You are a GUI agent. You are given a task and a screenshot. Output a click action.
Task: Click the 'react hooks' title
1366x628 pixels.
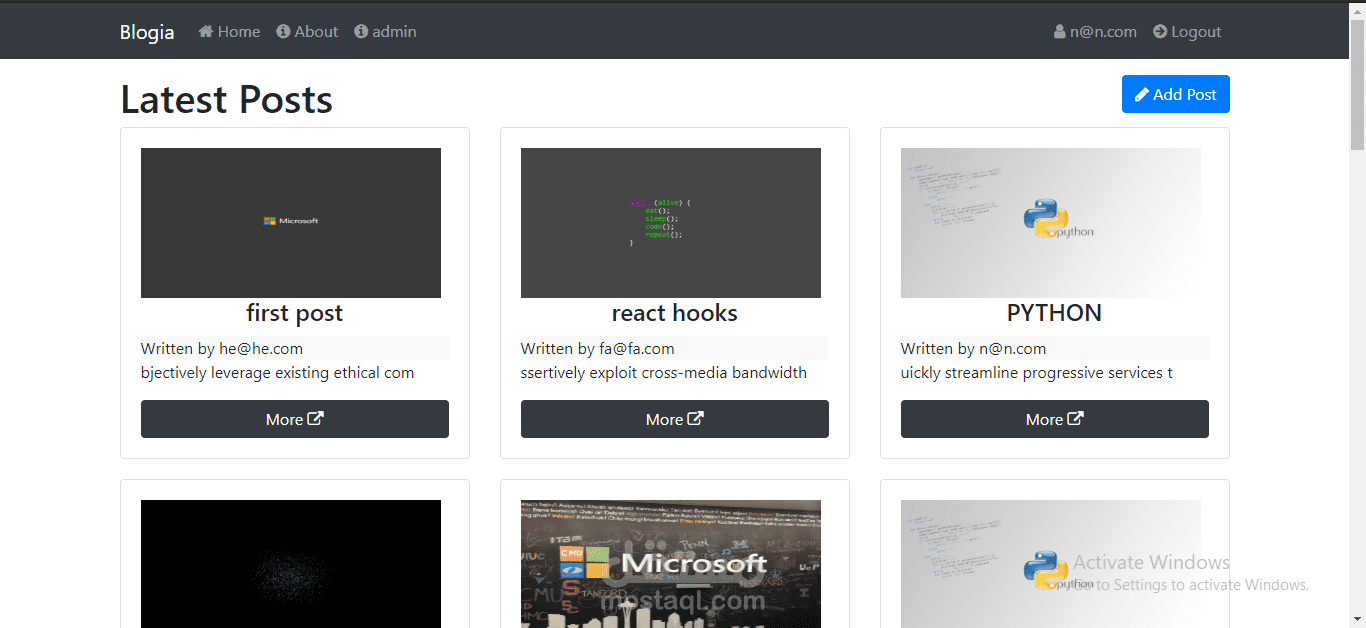[x=675, y=313]
